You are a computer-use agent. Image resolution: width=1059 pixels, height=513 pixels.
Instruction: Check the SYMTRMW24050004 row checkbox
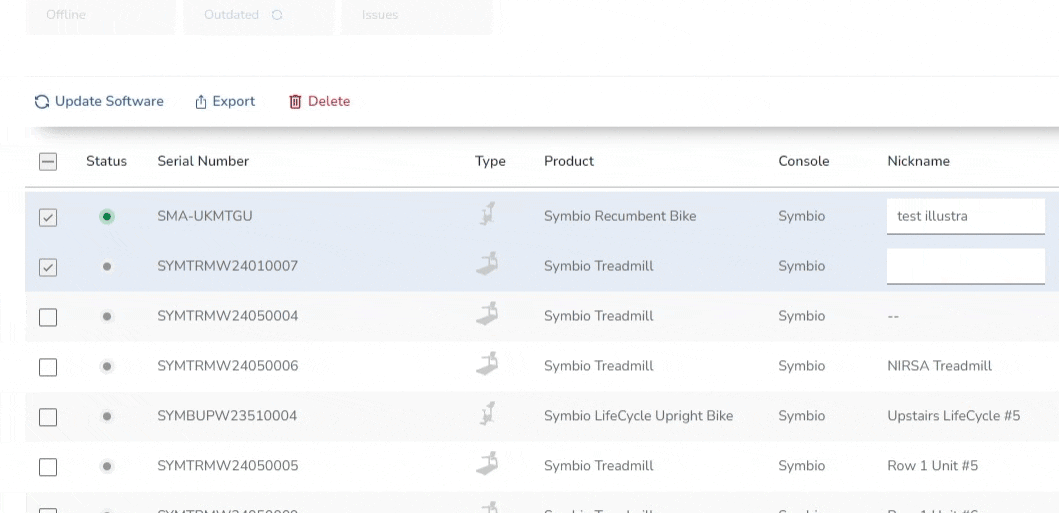click(x=48, y=317)
